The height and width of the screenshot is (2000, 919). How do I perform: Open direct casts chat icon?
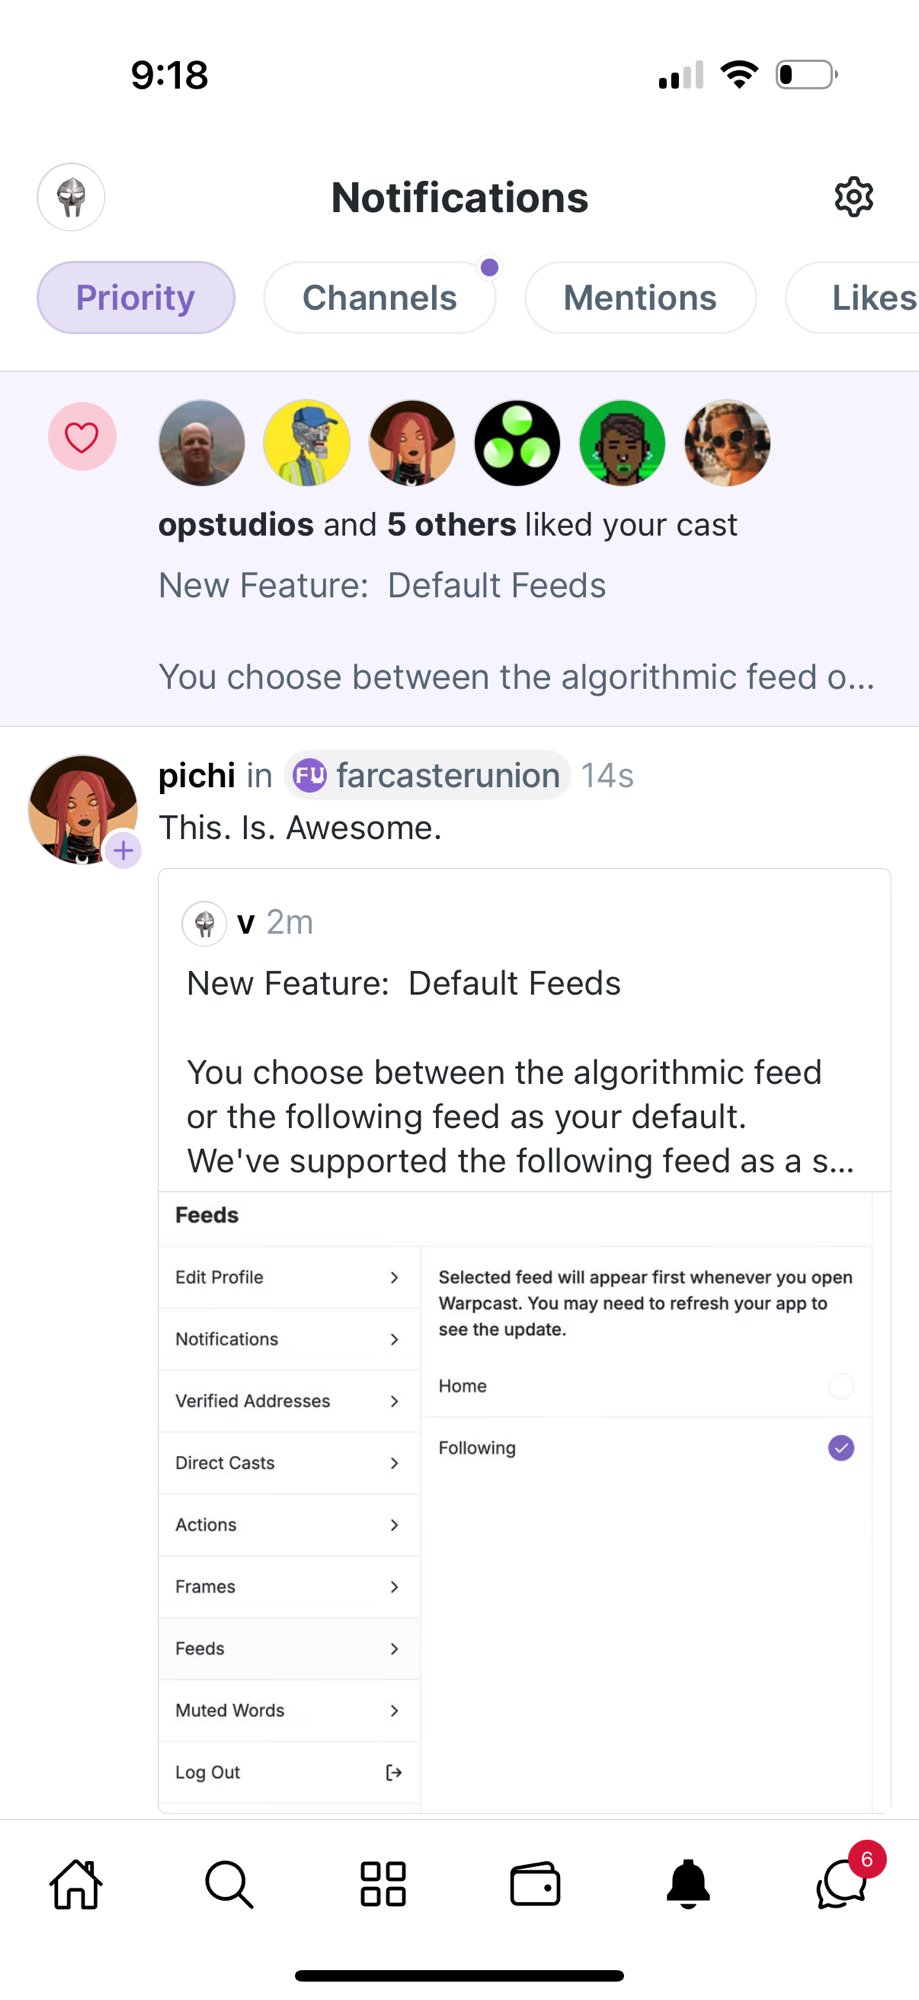841,1885
